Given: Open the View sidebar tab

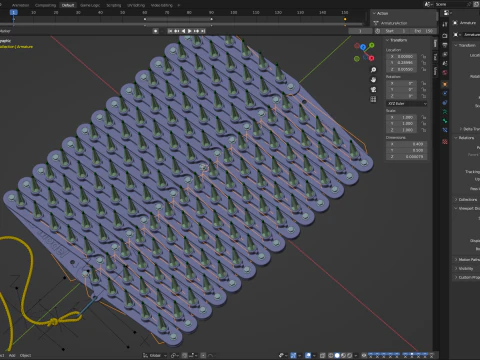Looking at the screenshot, I should pyautogui.click(x=435, y=71).
